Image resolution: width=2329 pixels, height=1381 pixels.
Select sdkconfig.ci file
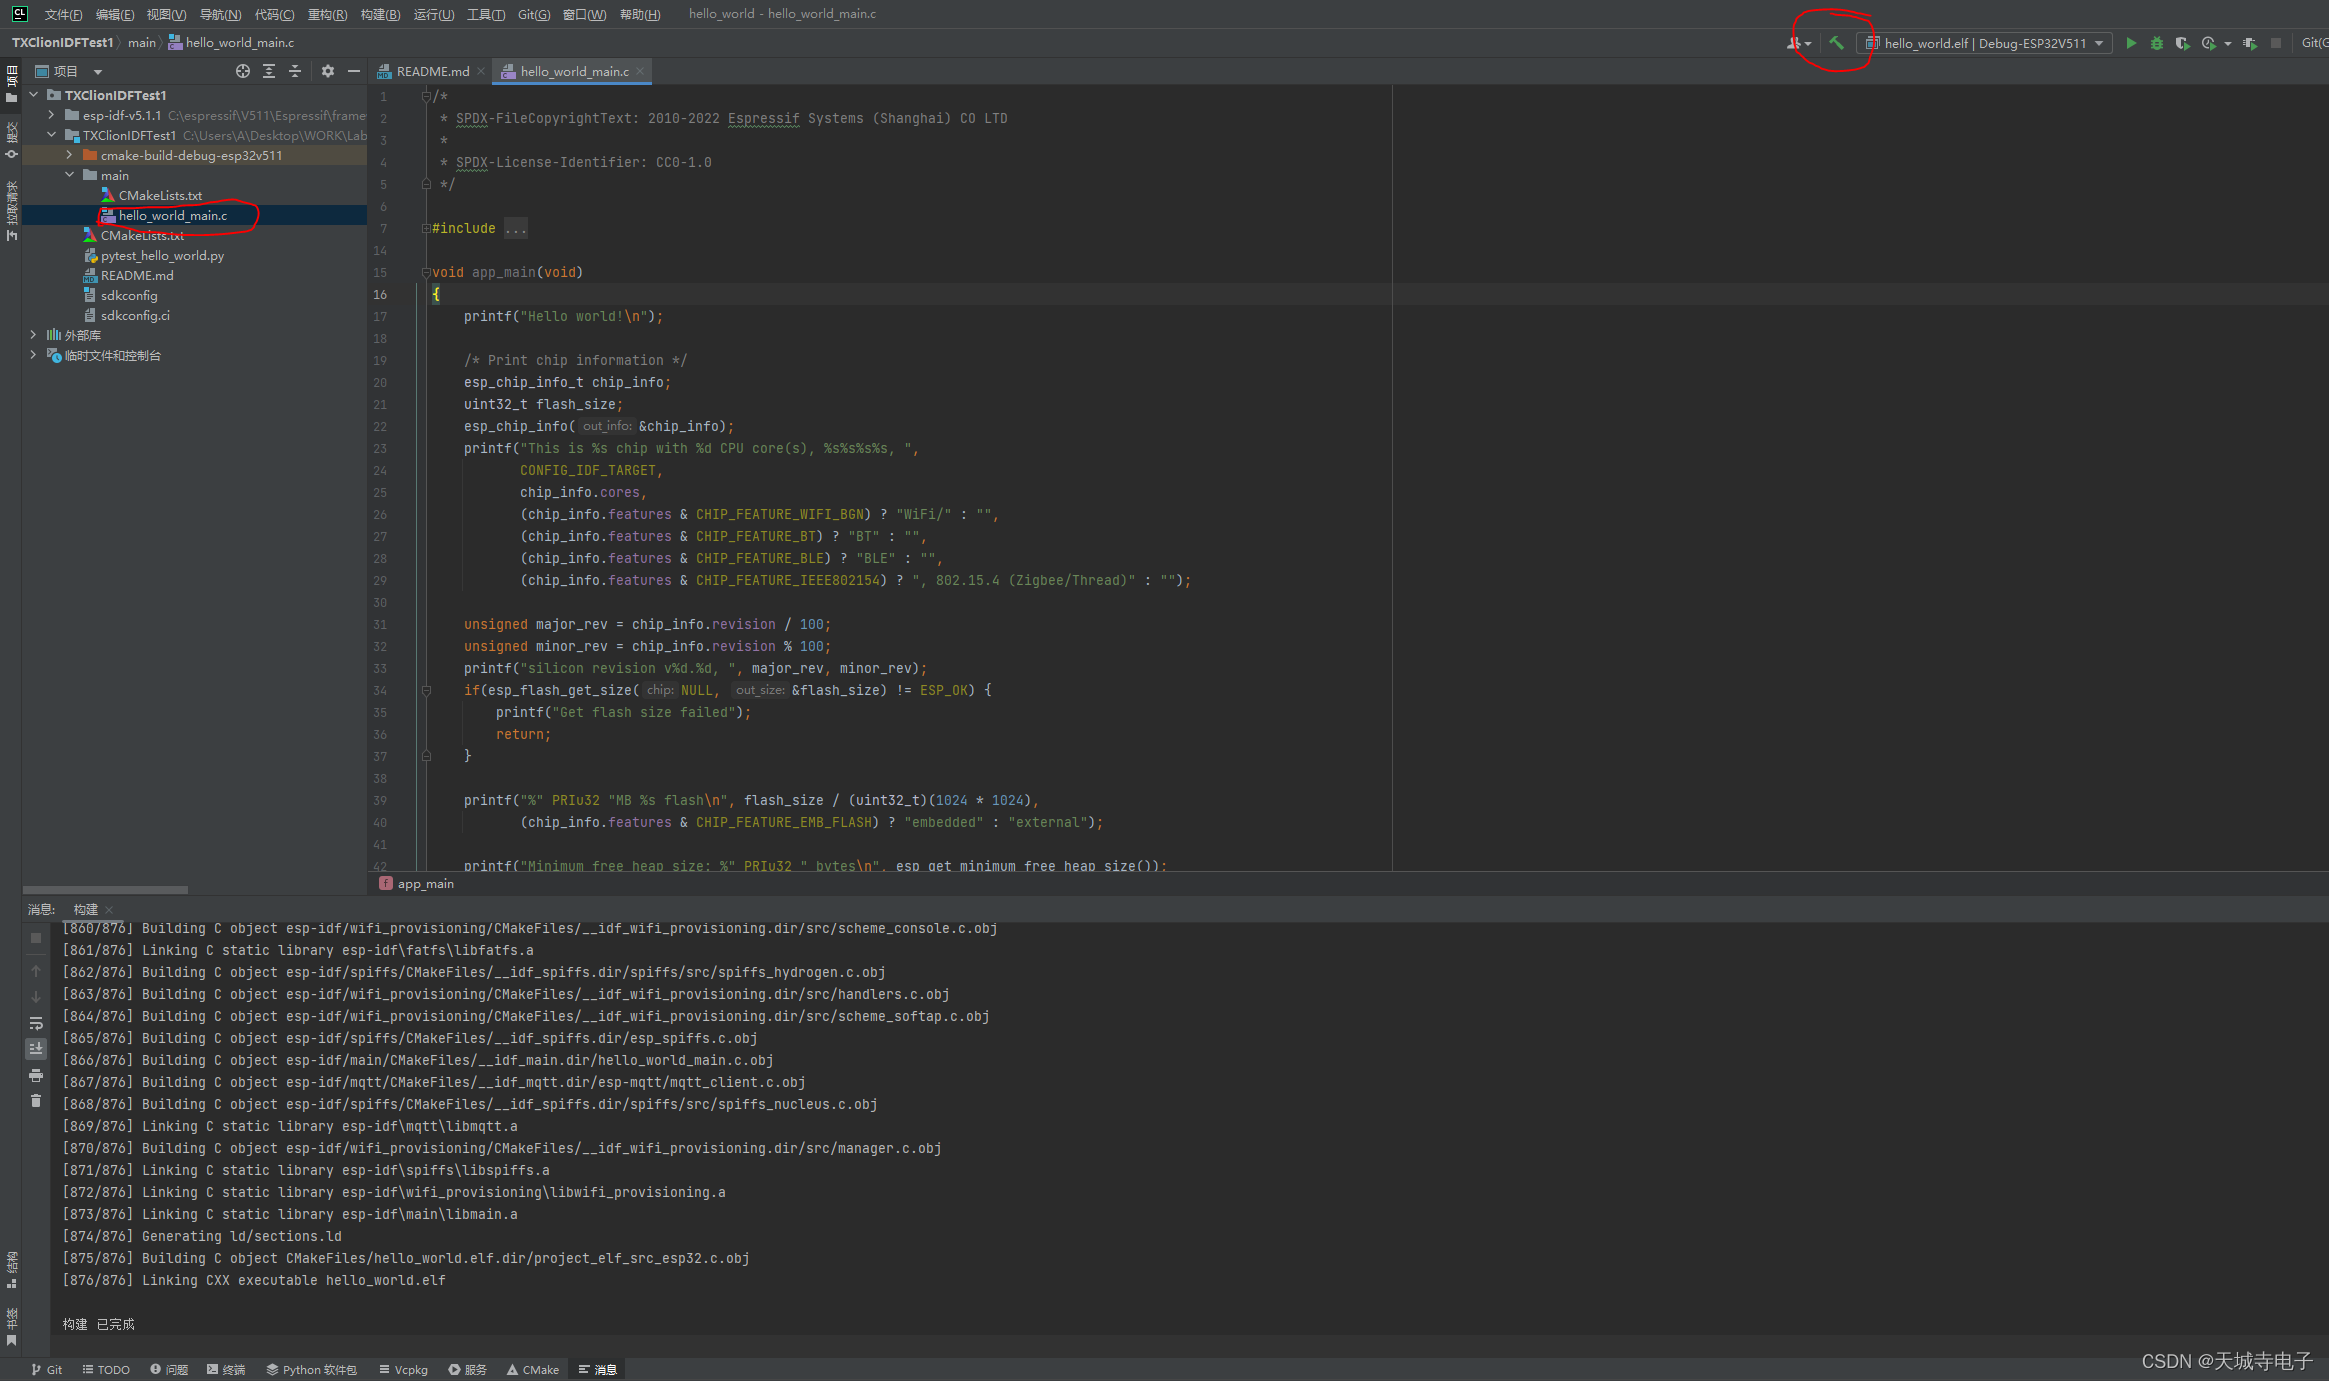(x=135, y=315)
